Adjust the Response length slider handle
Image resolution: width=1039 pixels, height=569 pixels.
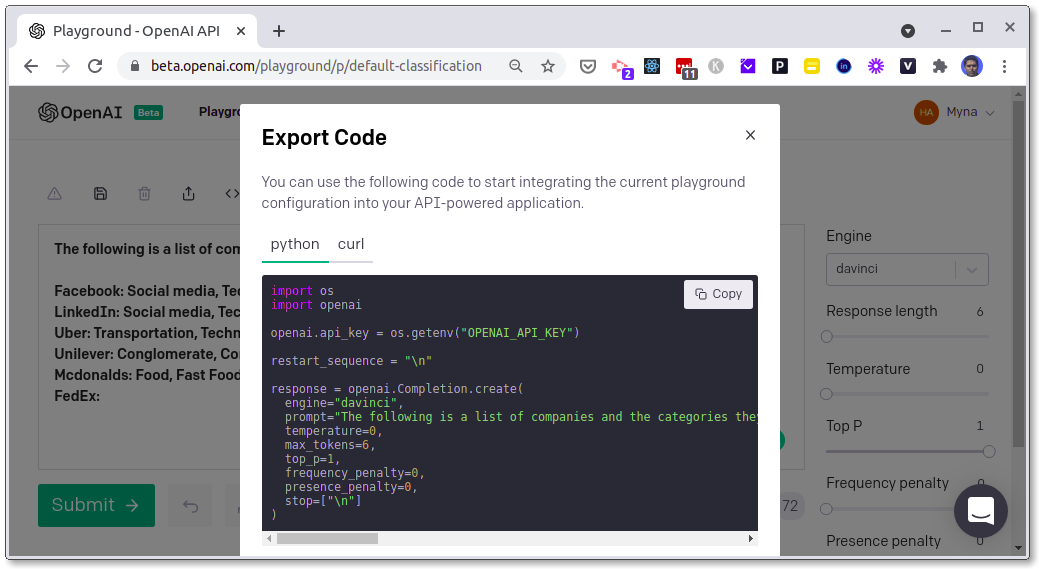tap(826, 336)
